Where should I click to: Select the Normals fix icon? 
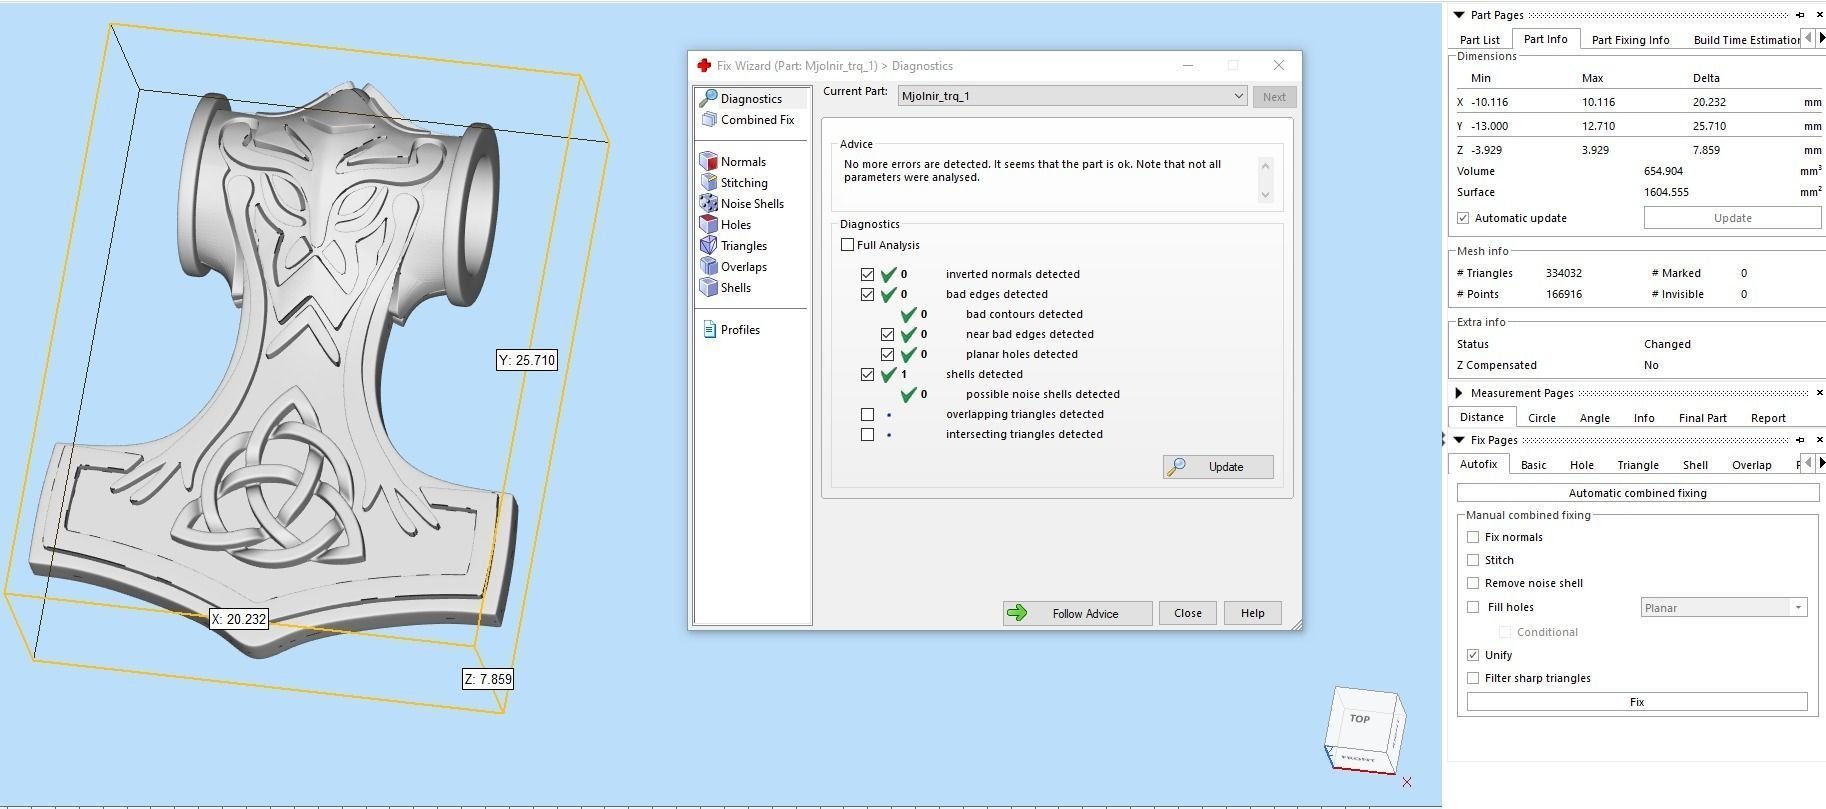709,162
